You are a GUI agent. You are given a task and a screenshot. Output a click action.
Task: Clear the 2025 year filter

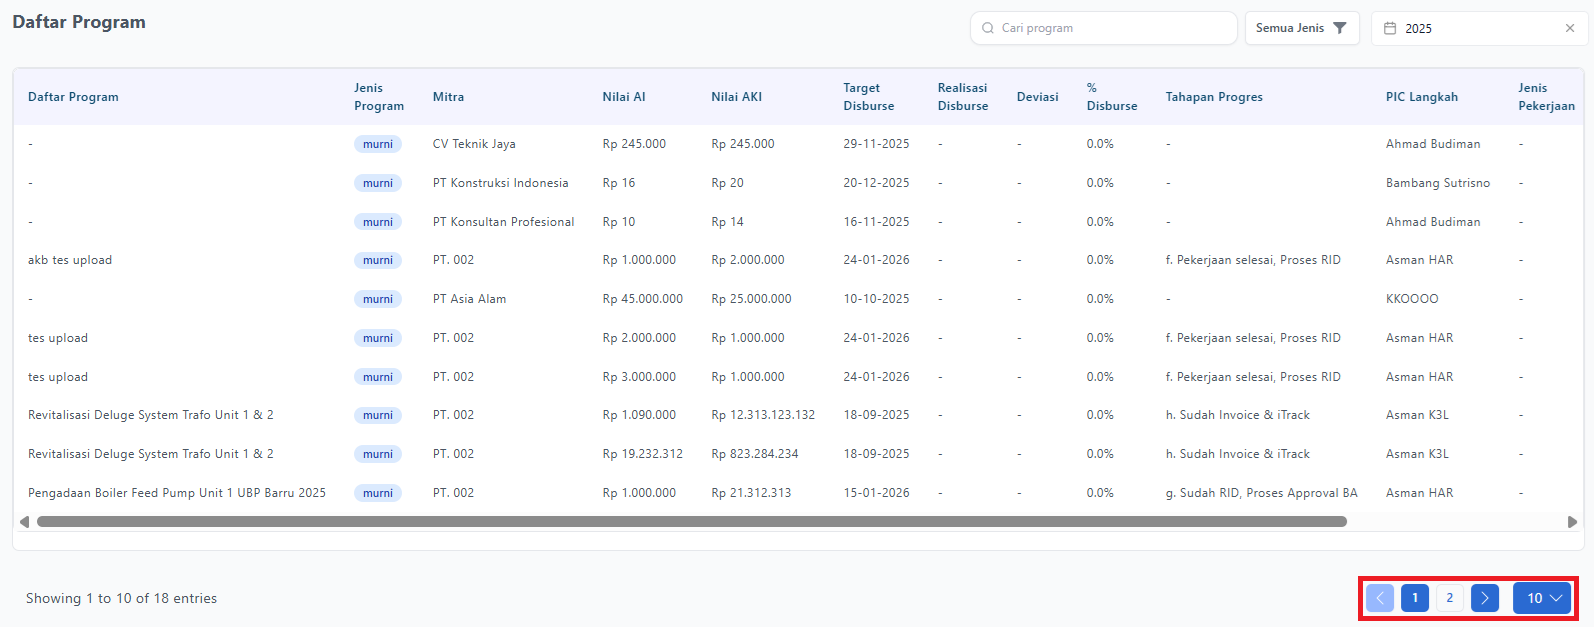(1569, 28)
